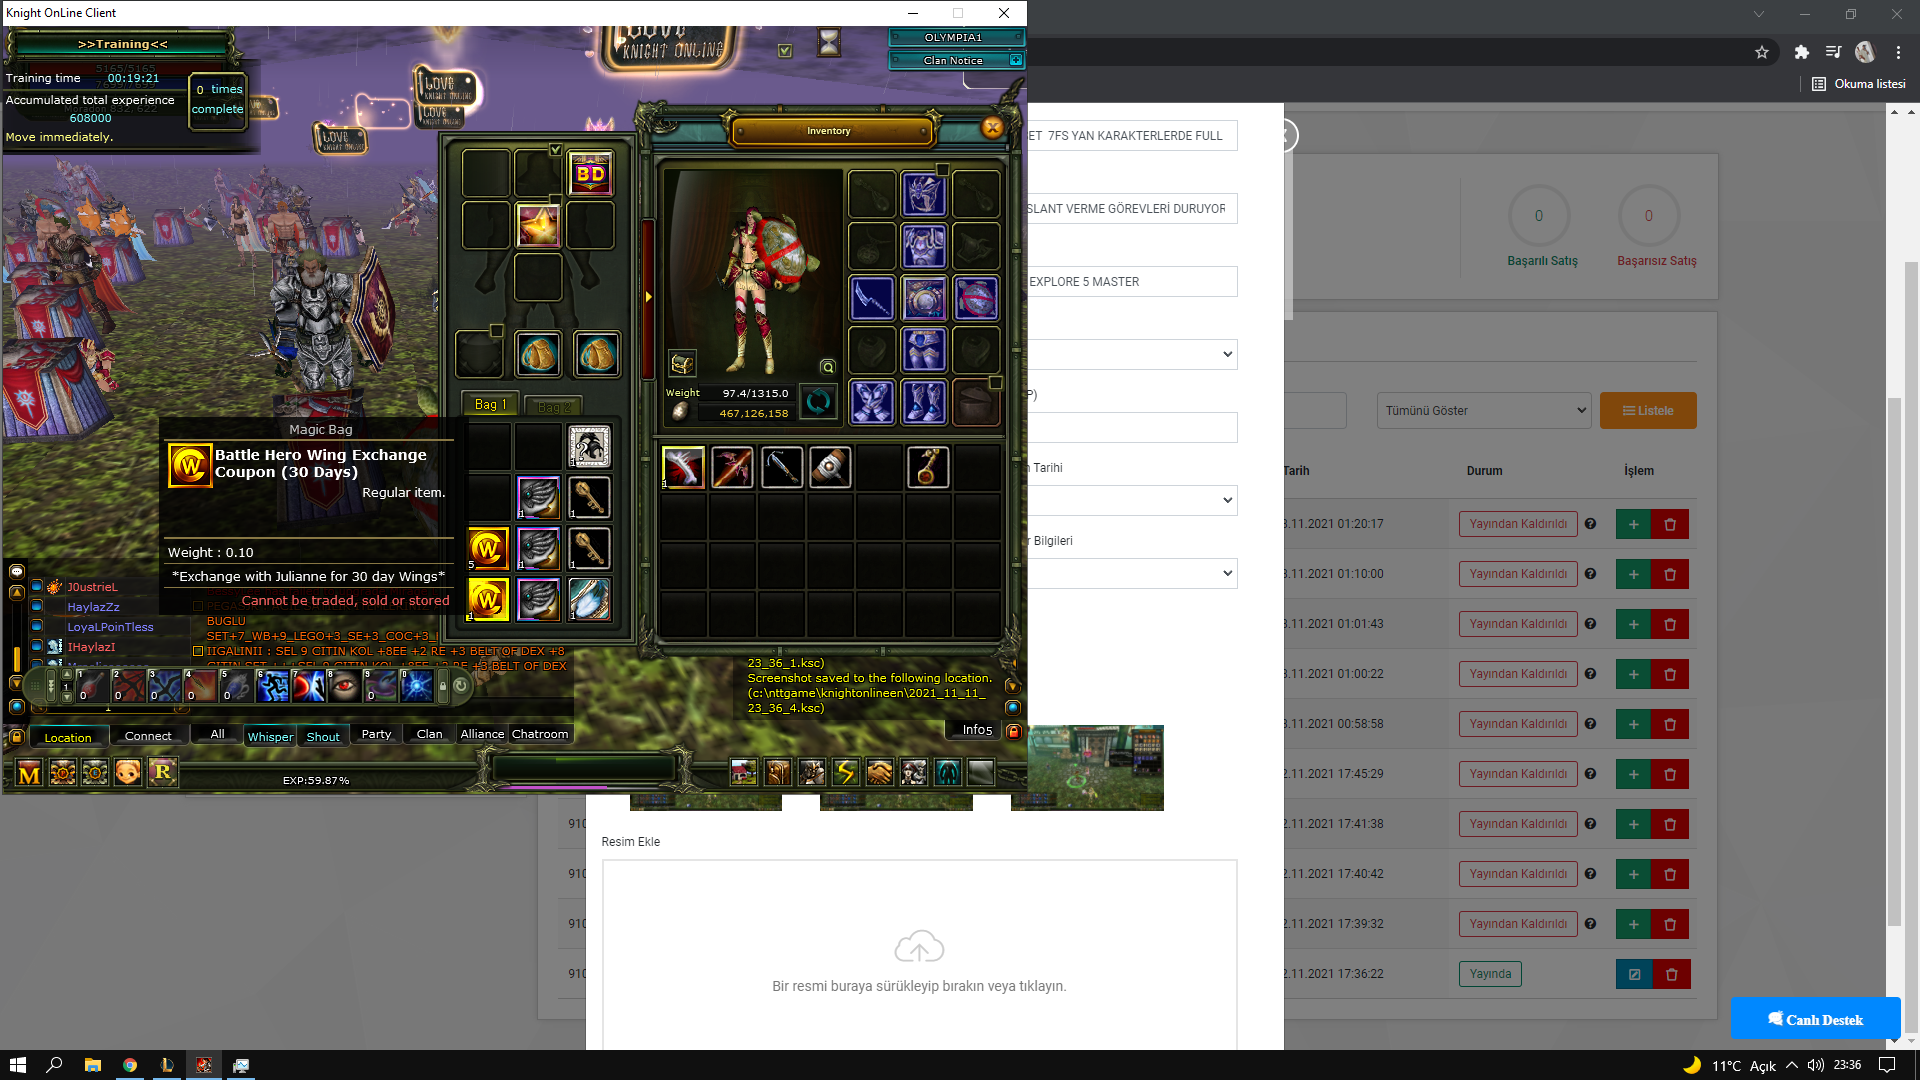Click the inventory refresh arrows button

(818, 402)
